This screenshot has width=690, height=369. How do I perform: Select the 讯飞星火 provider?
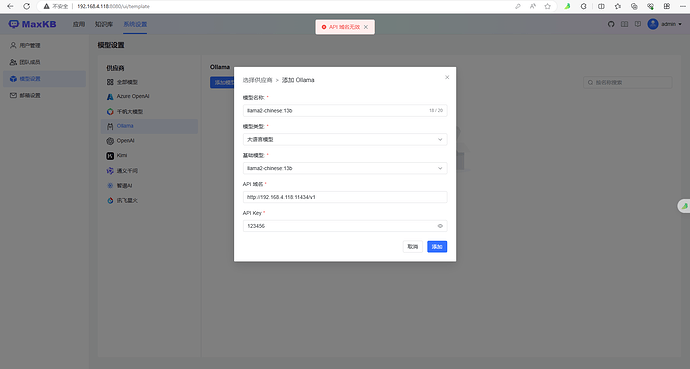pyautogui.click(x=149, y=201)
